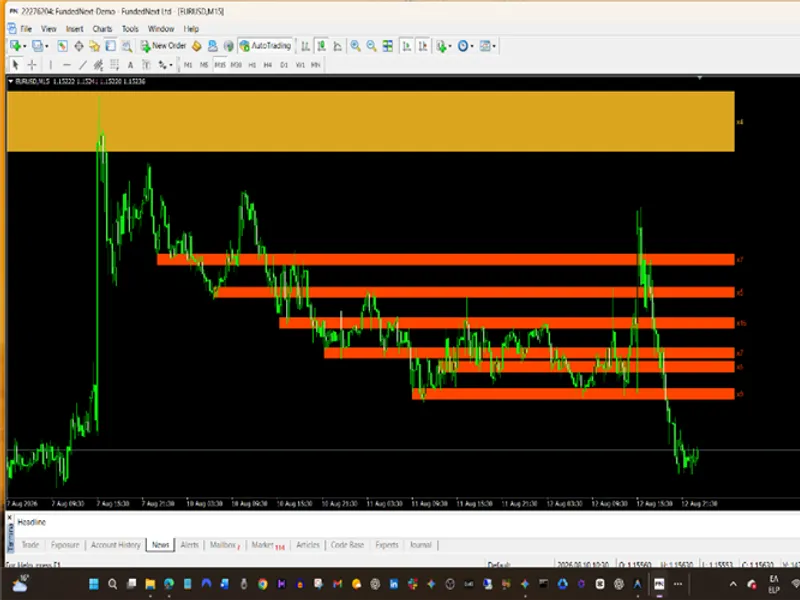Zoom in on the chart
Screen dimensions: 800x600
pyautogui.click(x=355, y=46)
